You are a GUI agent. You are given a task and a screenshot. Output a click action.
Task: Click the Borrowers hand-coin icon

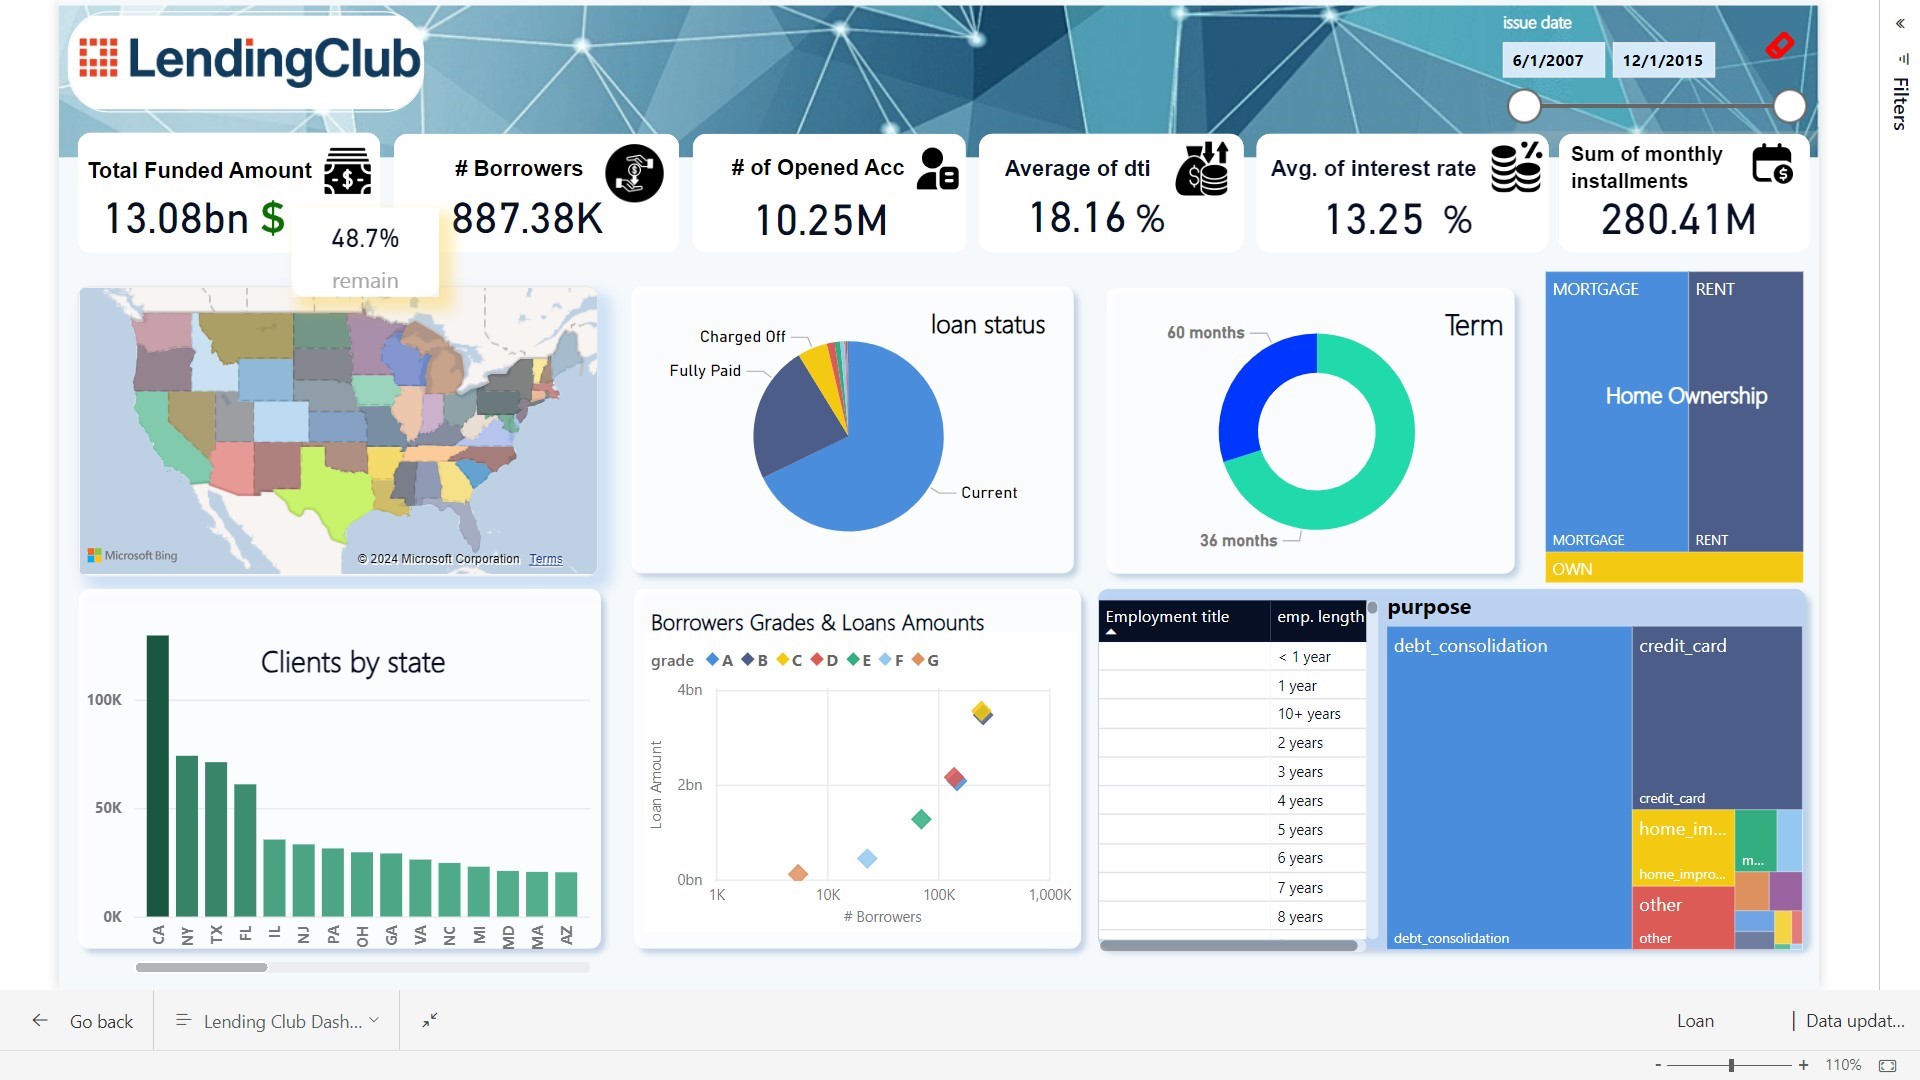click(x=634, y=173)
